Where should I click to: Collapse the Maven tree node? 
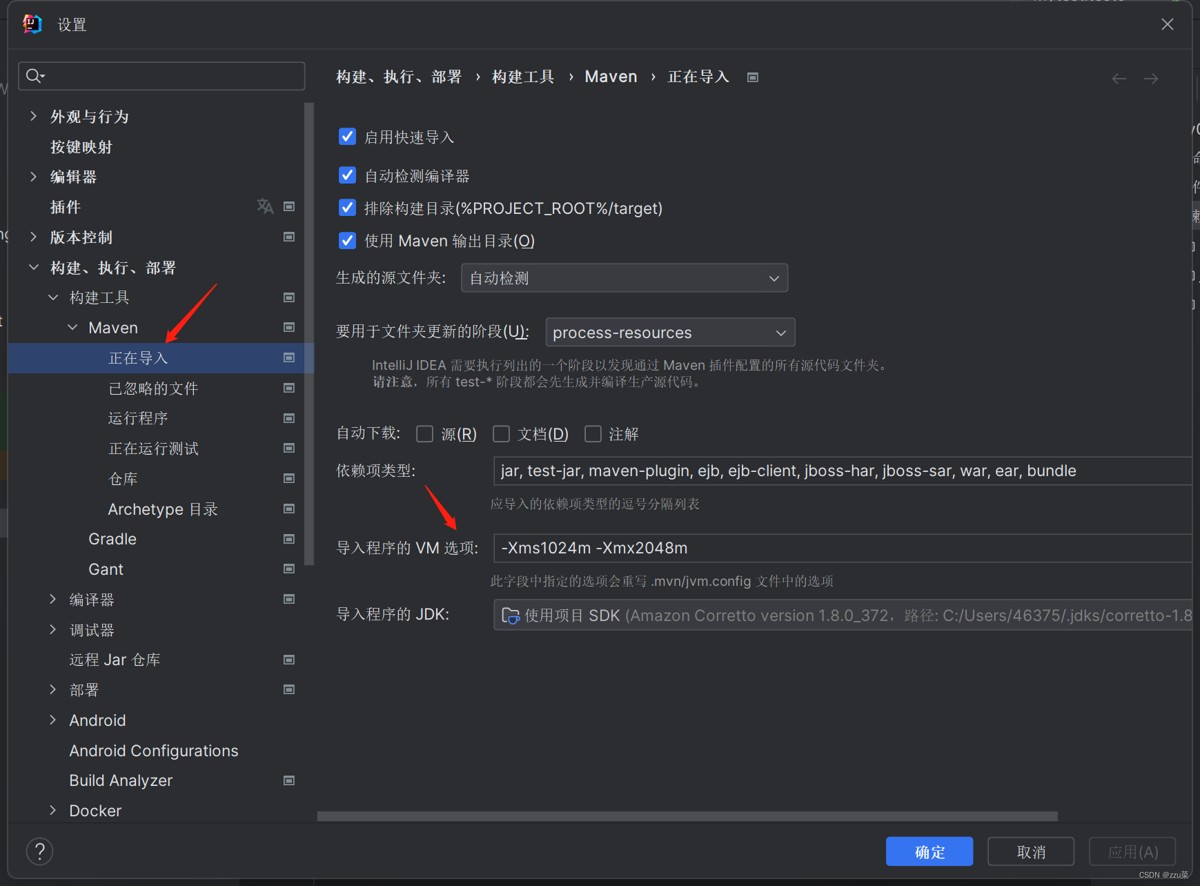(72, 327)
